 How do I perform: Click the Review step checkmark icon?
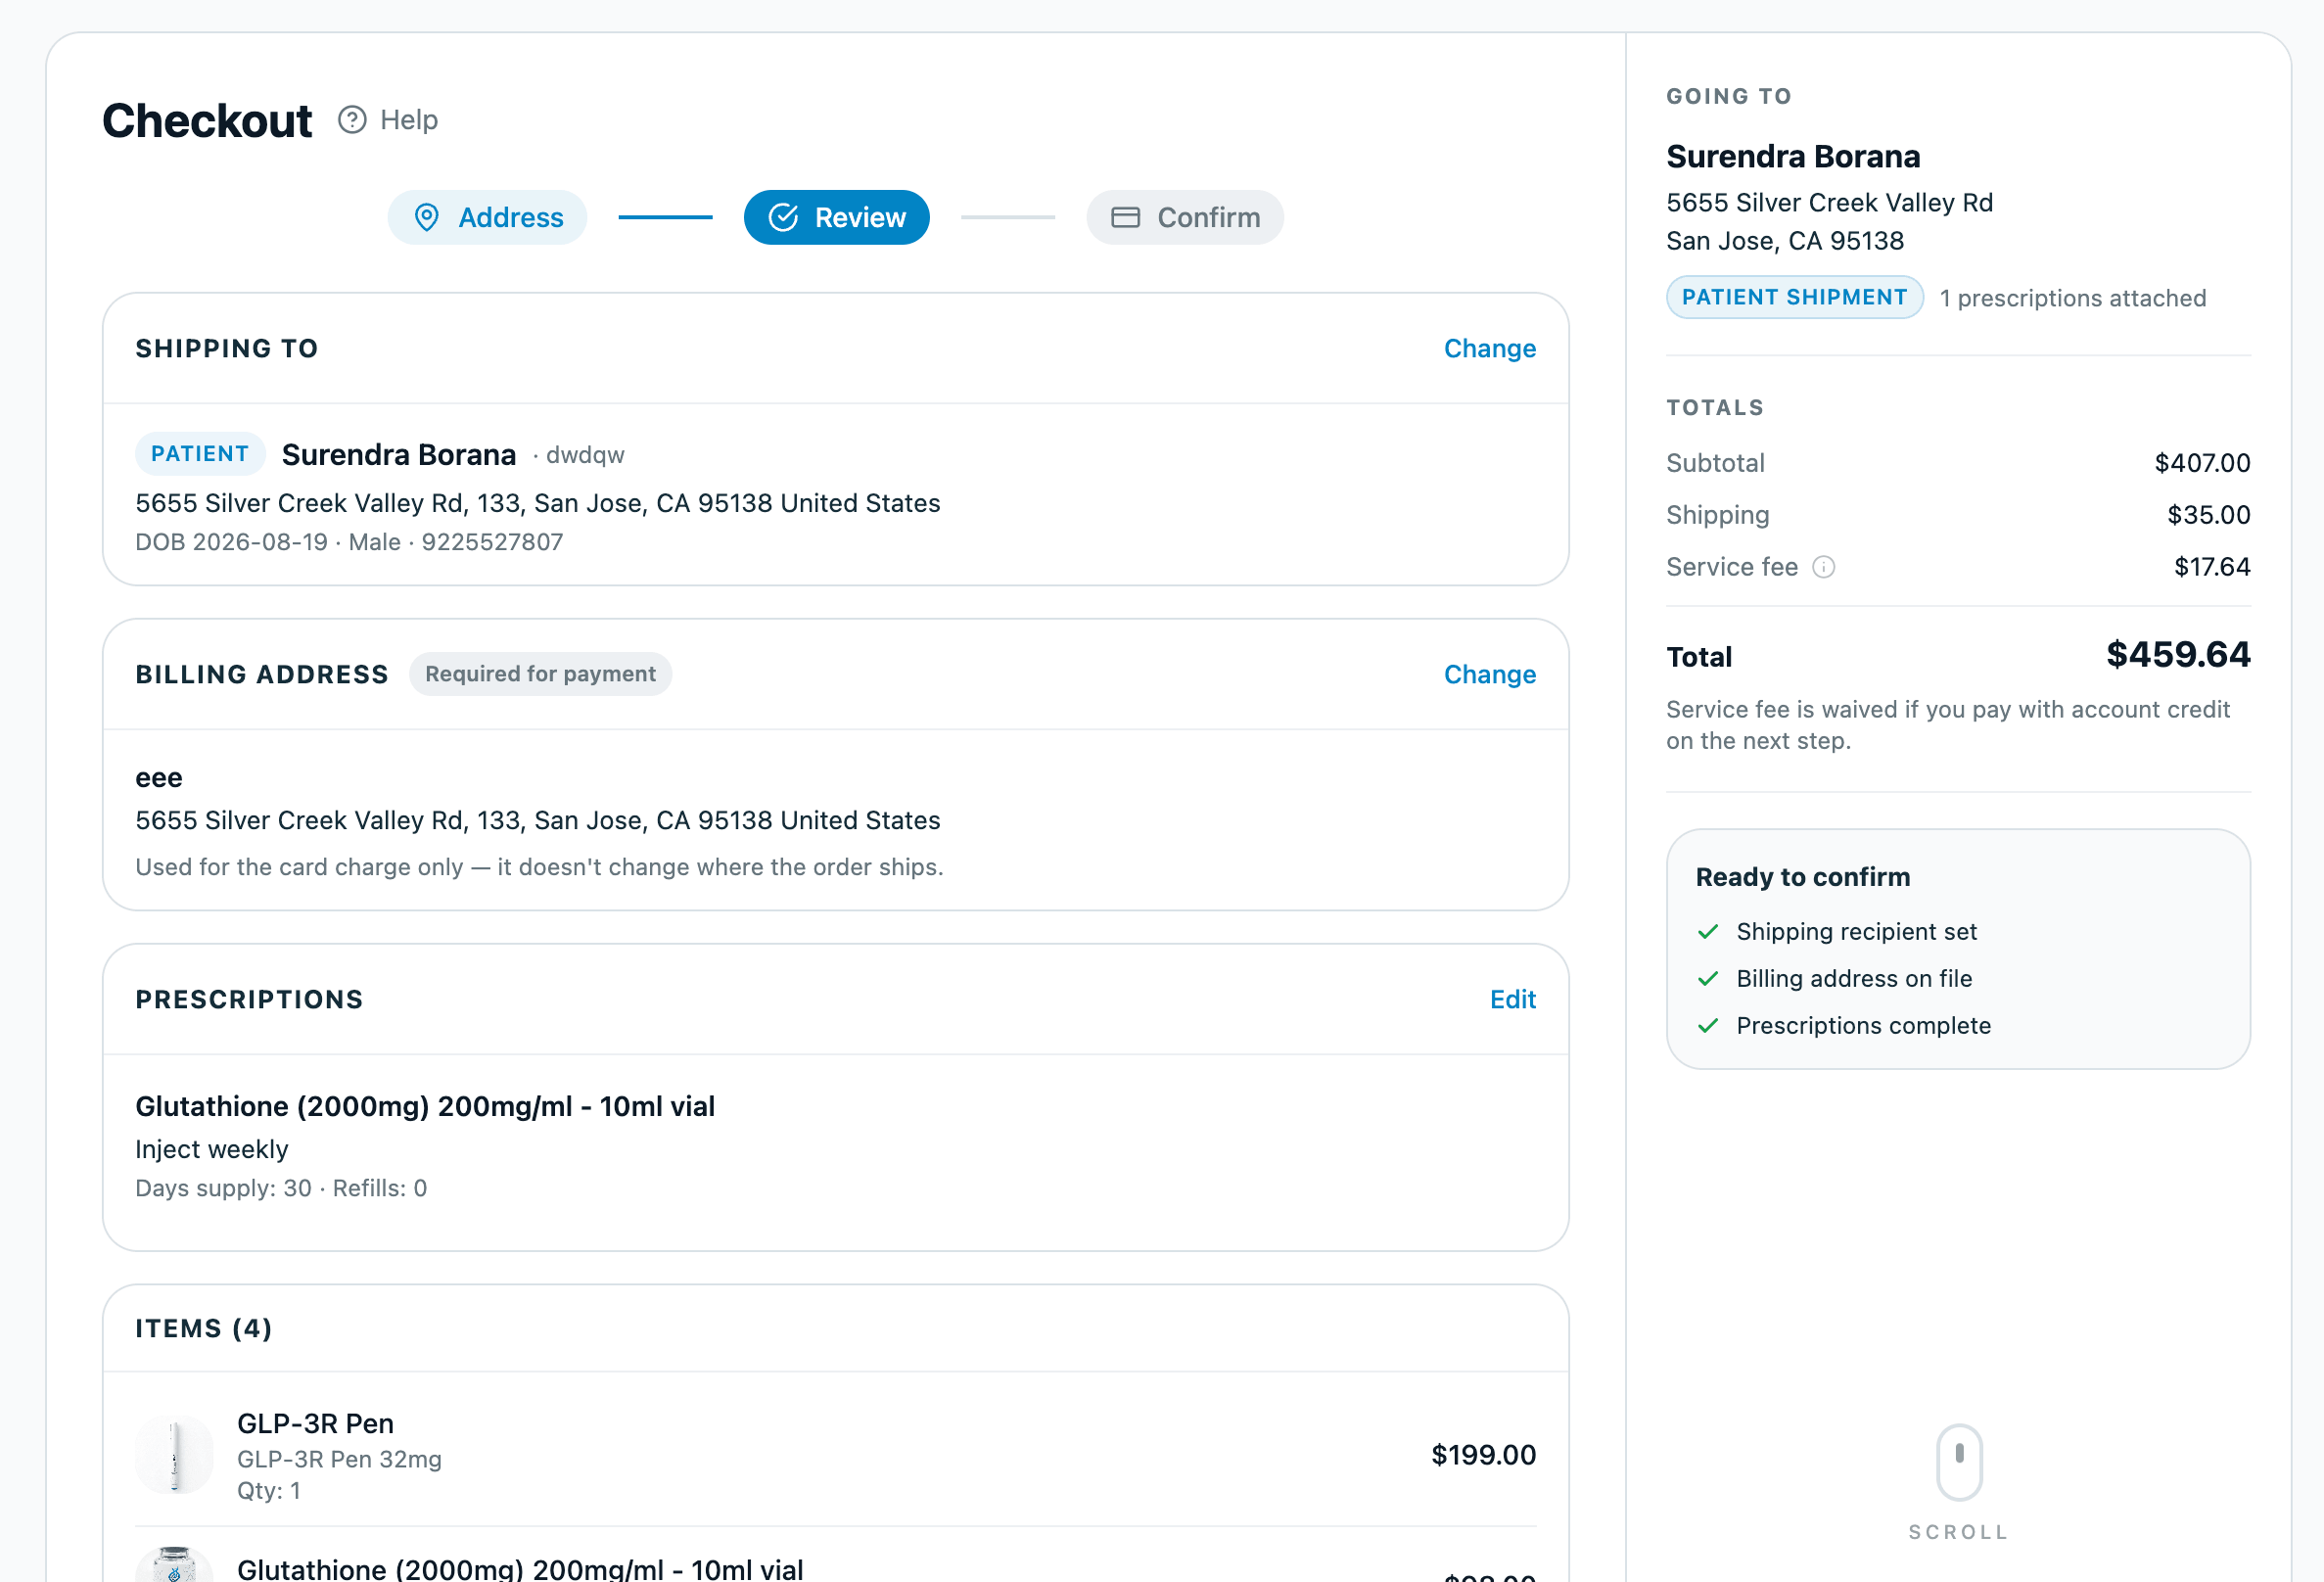[x=783, y=217]
